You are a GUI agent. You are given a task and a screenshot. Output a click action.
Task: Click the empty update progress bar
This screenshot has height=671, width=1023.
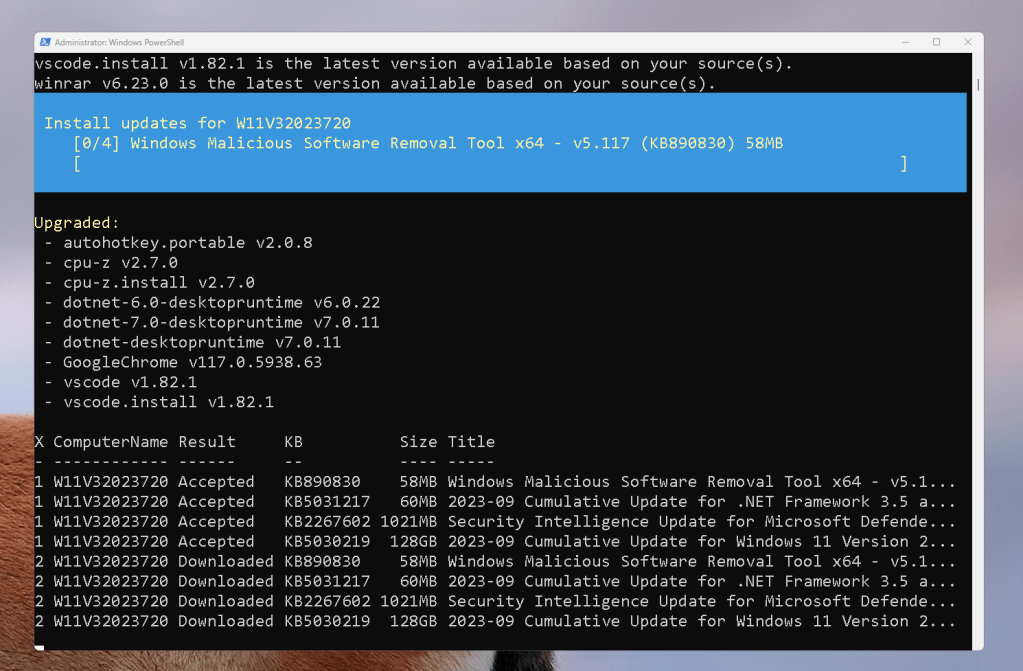(x=491, y=163)
